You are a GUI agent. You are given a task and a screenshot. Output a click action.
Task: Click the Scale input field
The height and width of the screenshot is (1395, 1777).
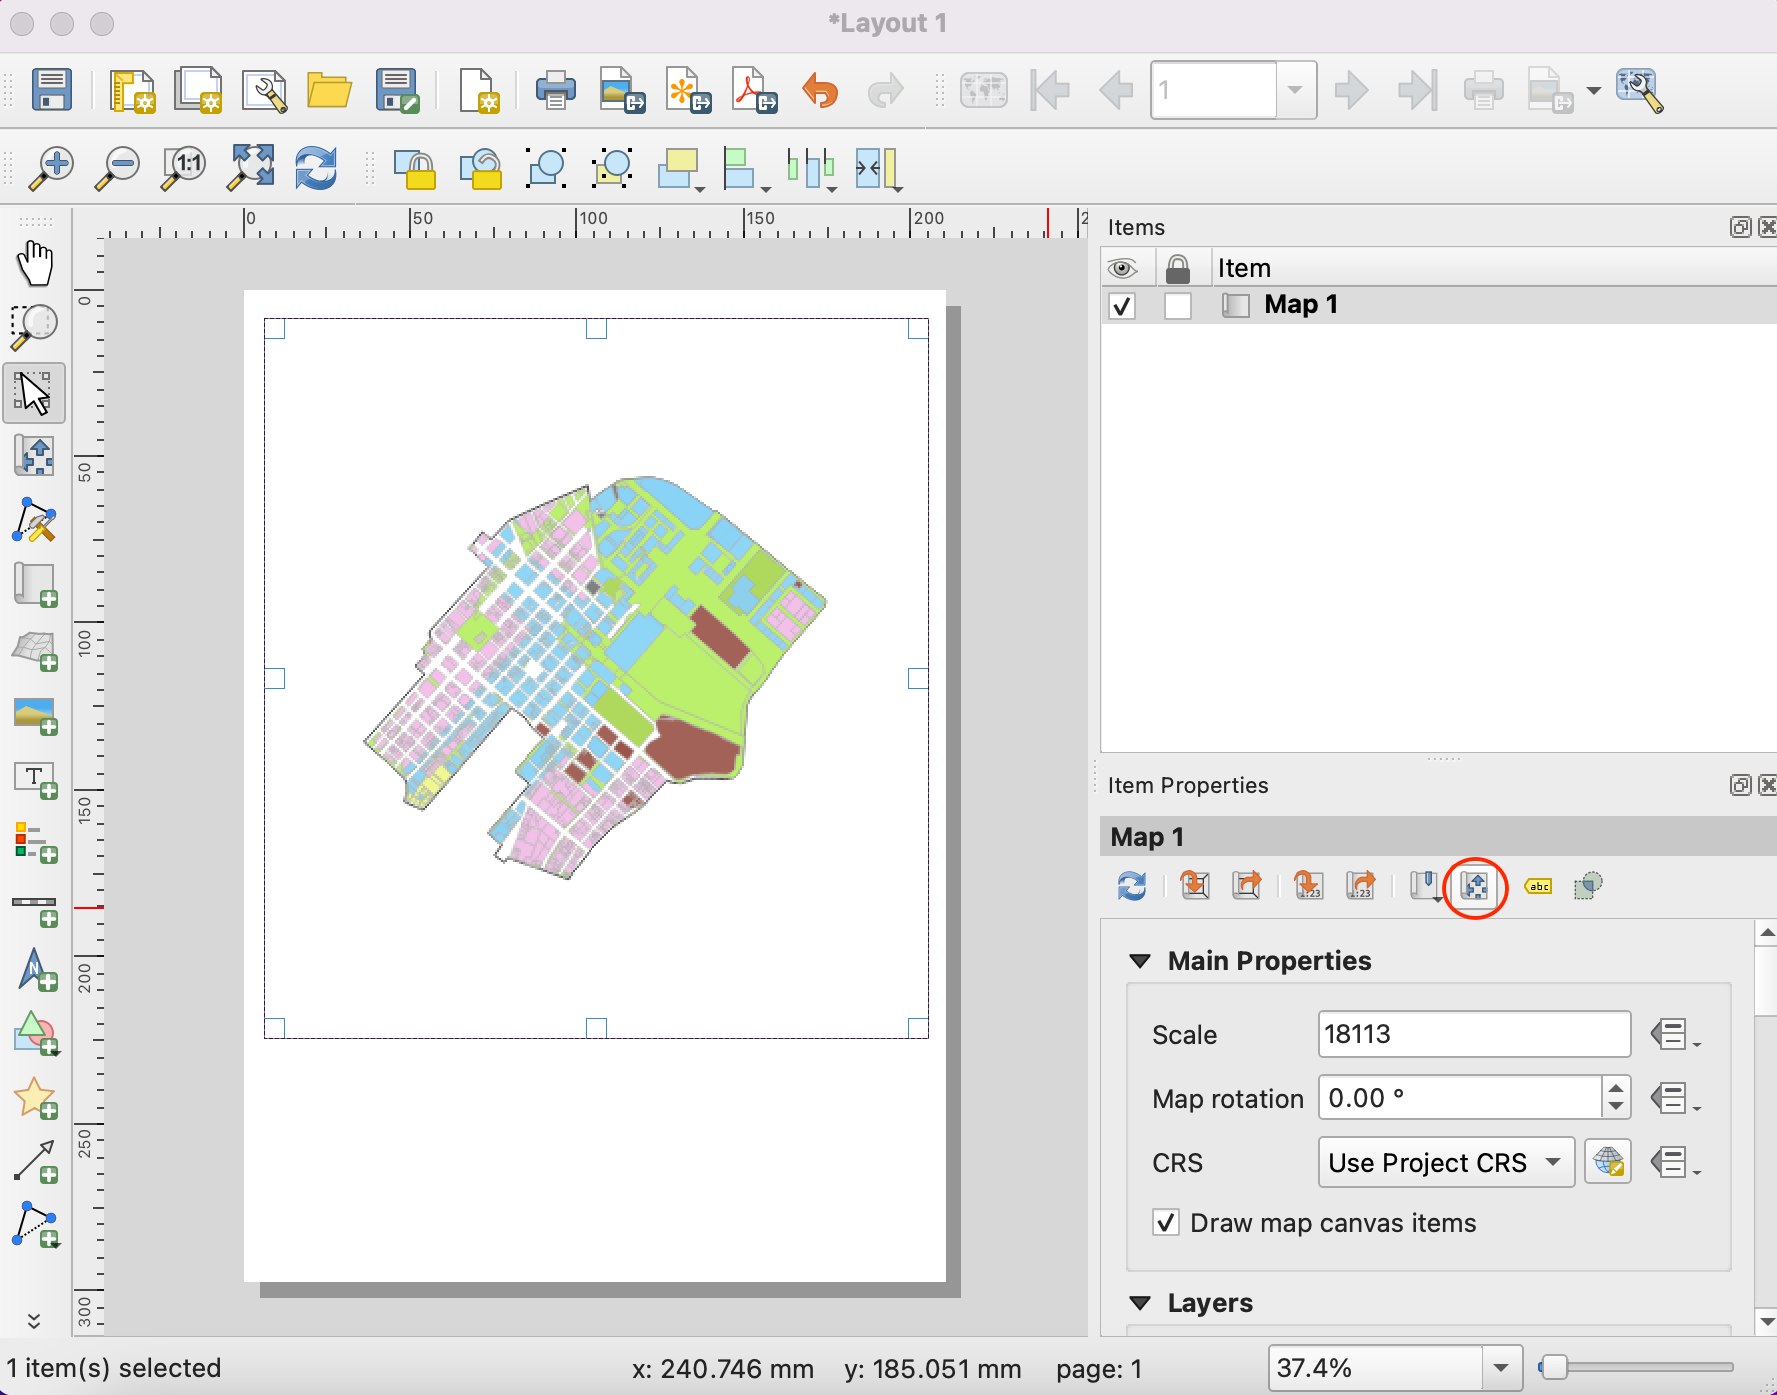[1473, 1034]
